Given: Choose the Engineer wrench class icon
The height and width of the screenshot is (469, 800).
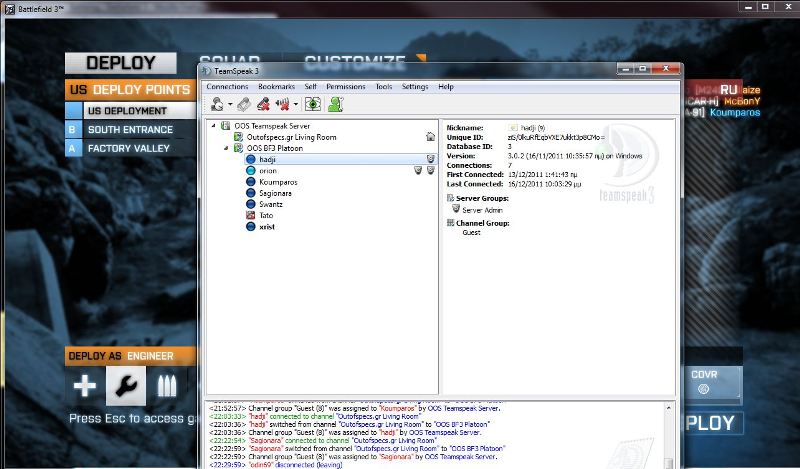Looking at the screenshot, I should pyautogui.click(x=126, y=386).
